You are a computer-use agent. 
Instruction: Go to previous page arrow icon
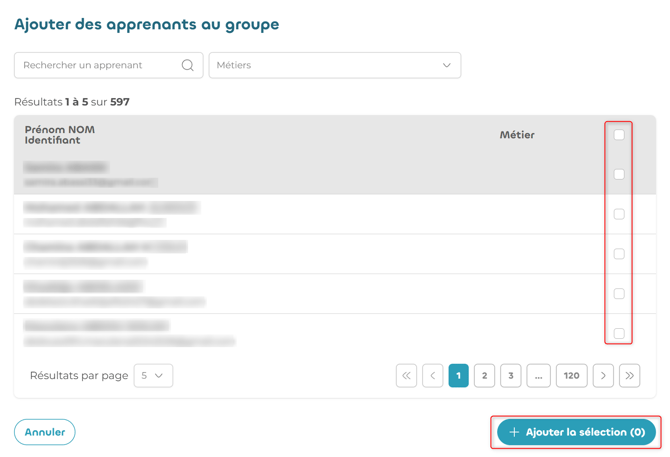coord(432,375)
